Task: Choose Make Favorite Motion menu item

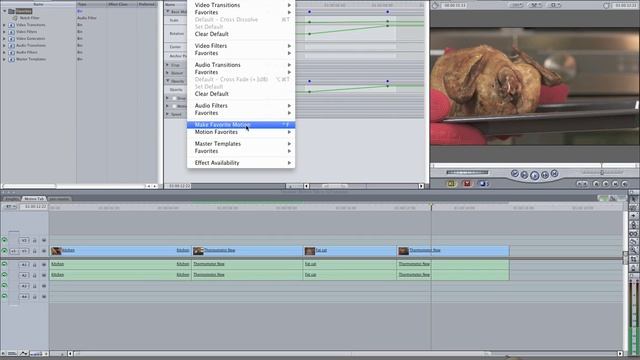Action: tap(241, 125)
